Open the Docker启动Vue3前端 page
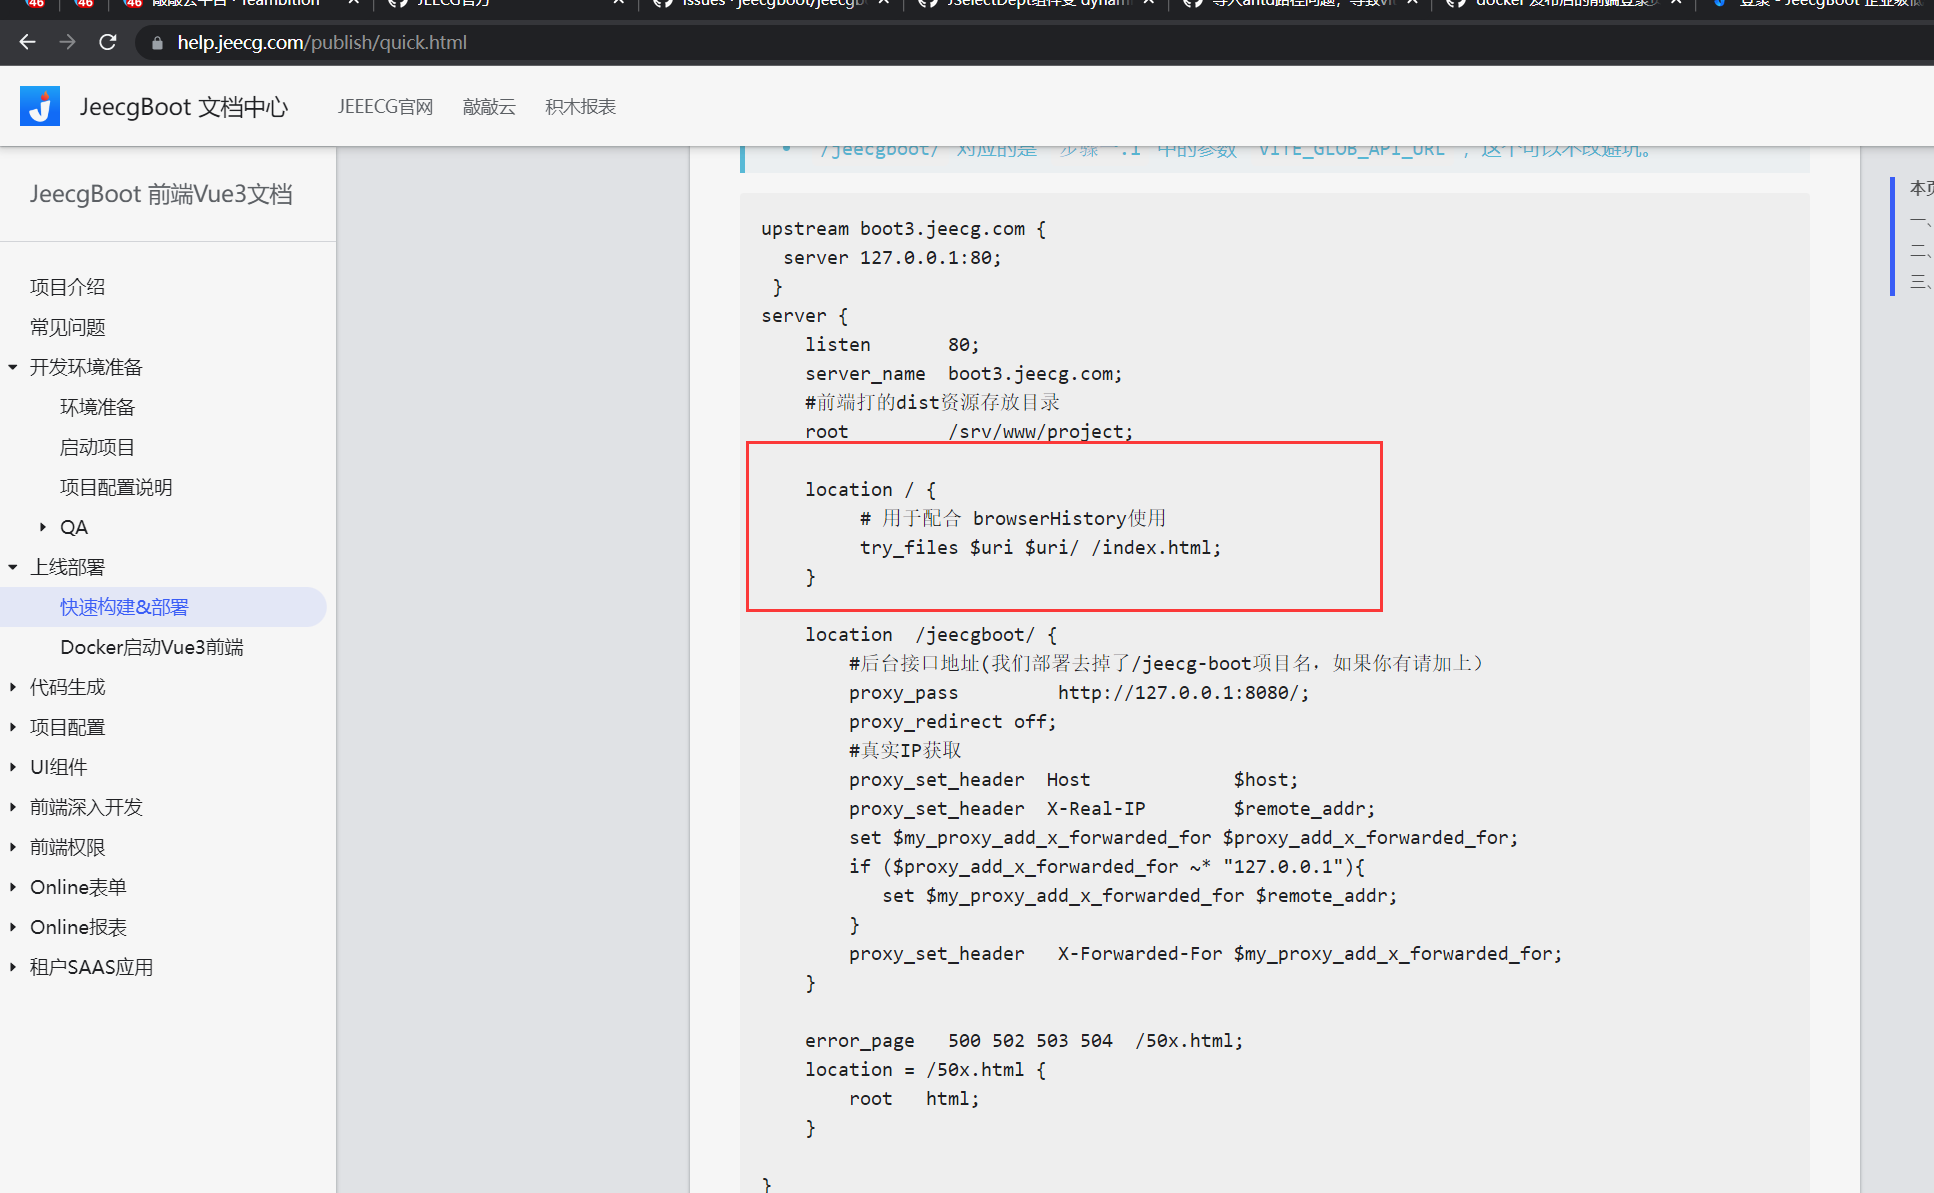Image resolution: width=1934 pixels, height=1193 pixels. pyautogui.click(x=151, y=647)
